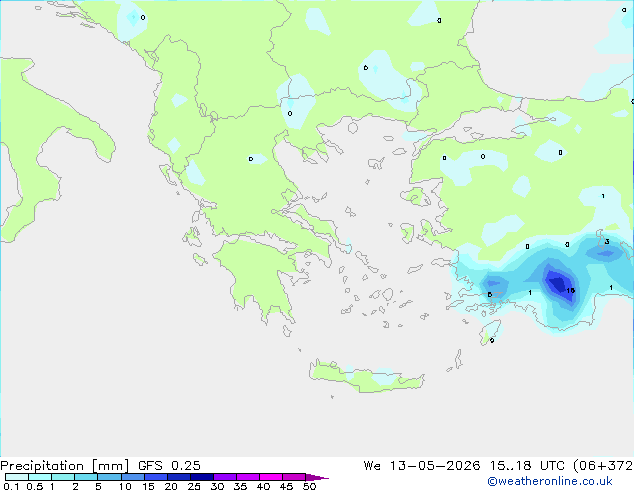Open the weatheronline.co.uk link
The image size is (634, 490).
549,481
